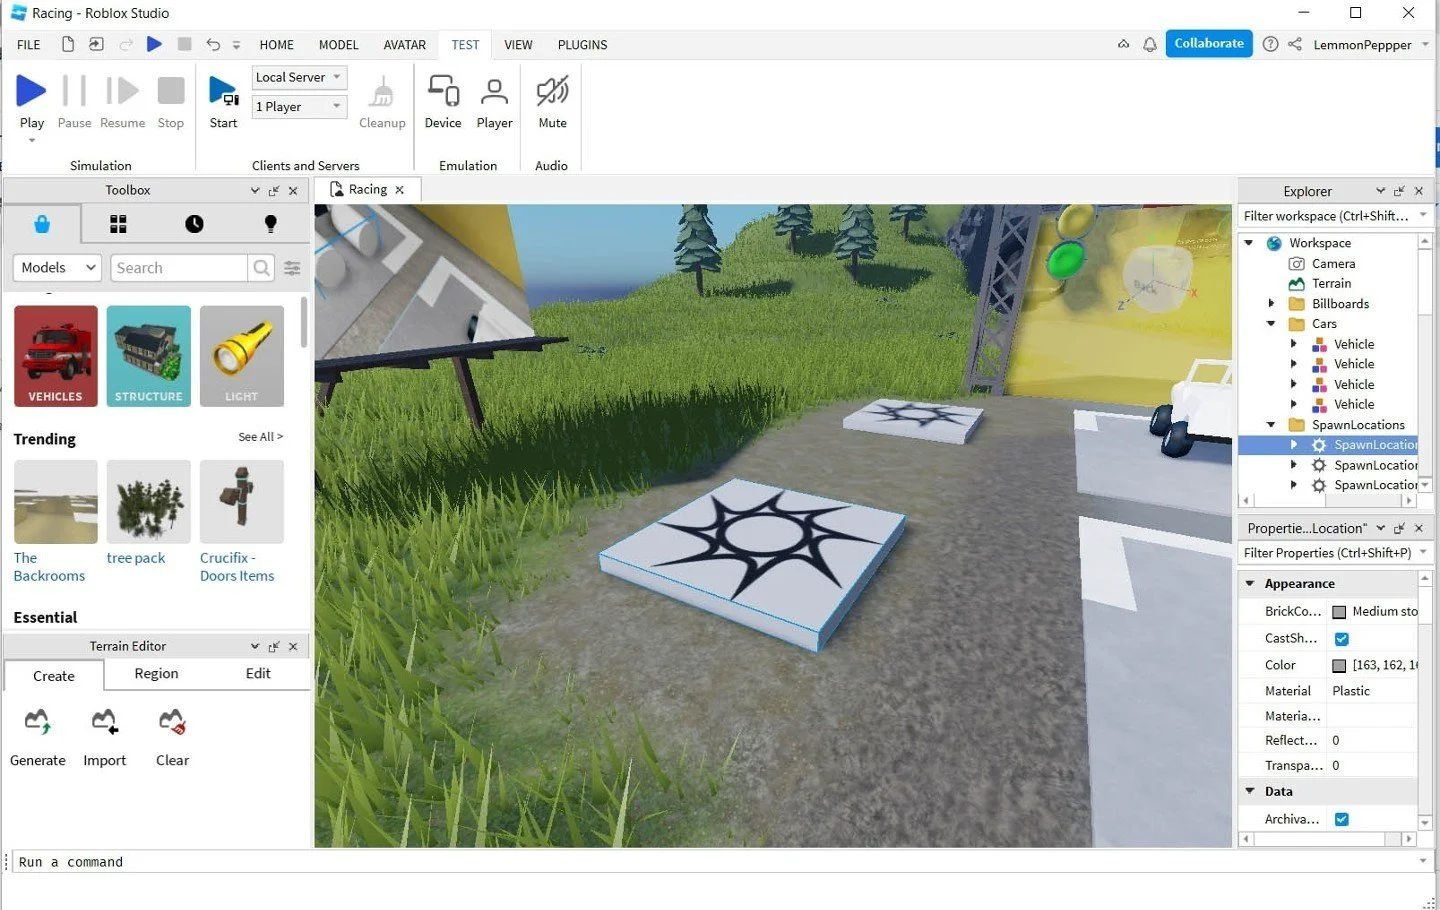Image resolution: width=1440 pixels, height=910 pixels.
Task: Open the tree pack asset link
Action: point(136,558)
